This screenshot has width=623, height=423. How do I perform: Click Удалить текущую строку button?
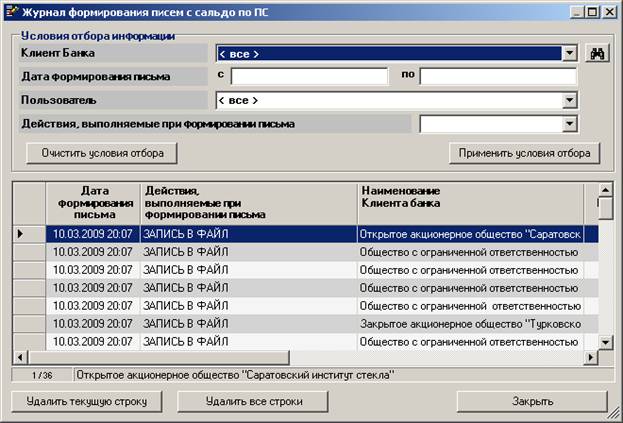click(87, 402)
